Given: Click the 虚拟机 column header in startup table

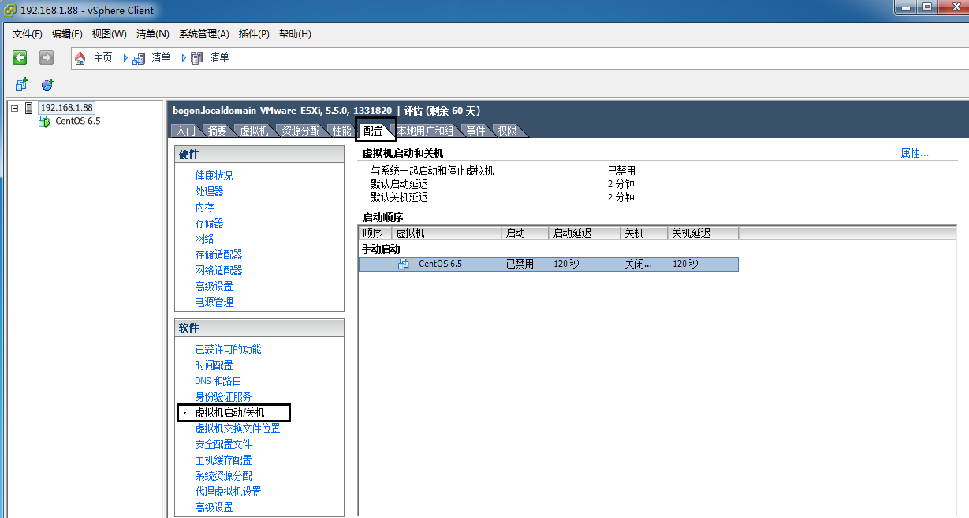Looking at the screenshot, I should tap(446, 233).
